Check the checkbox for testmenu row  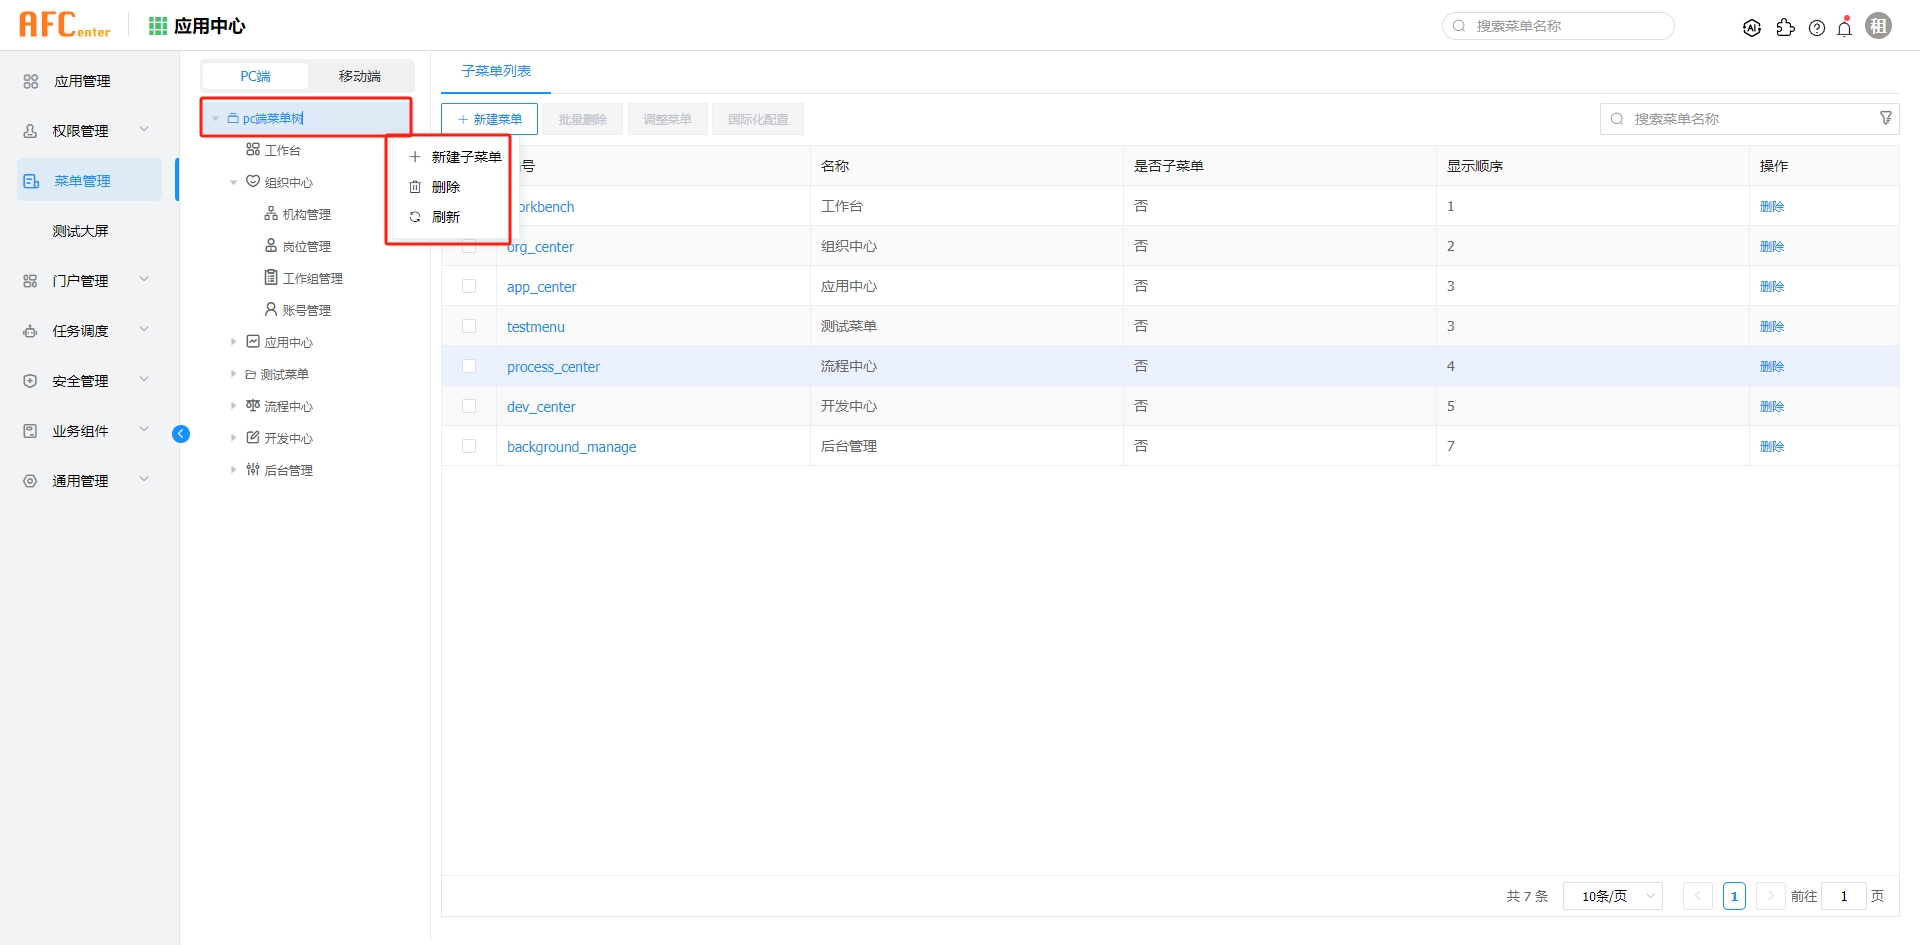(470, 325)
